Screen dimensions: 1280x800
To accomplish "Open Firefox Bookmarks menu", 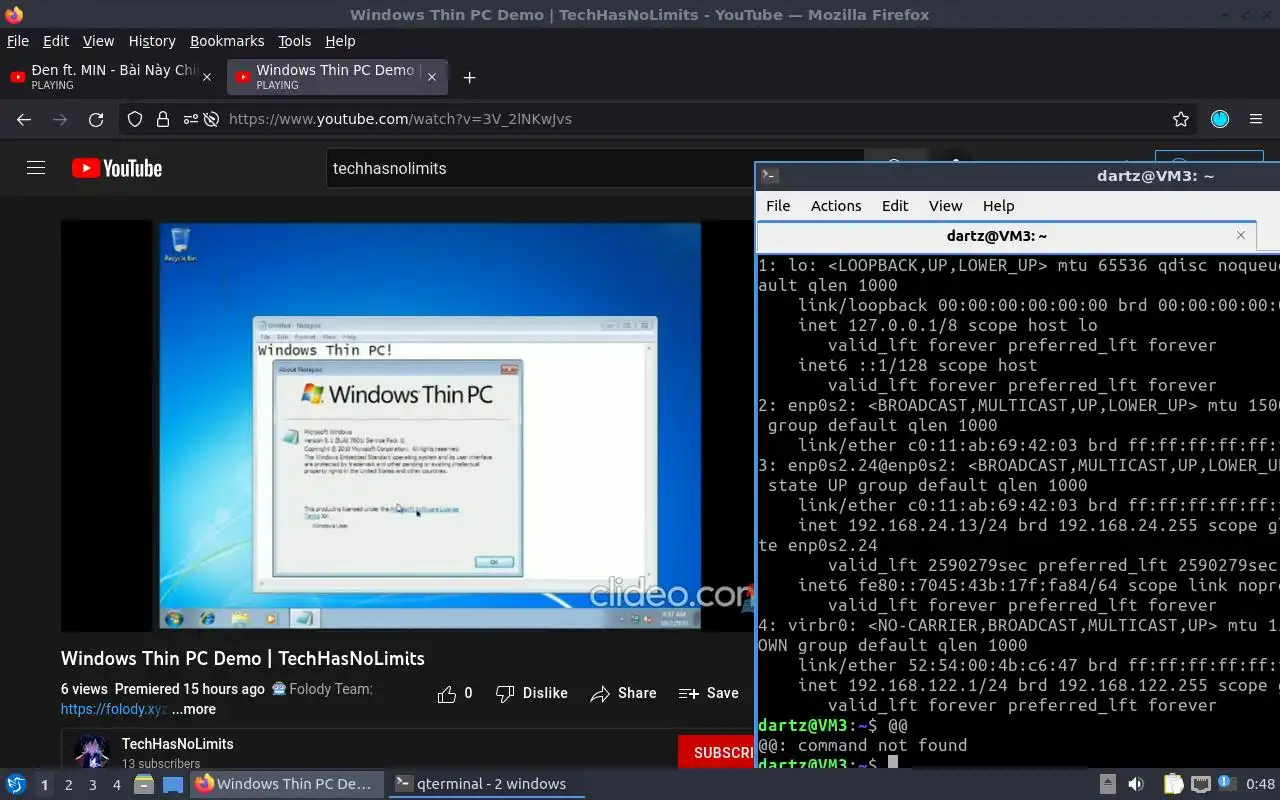I will [x=227, y=41].
